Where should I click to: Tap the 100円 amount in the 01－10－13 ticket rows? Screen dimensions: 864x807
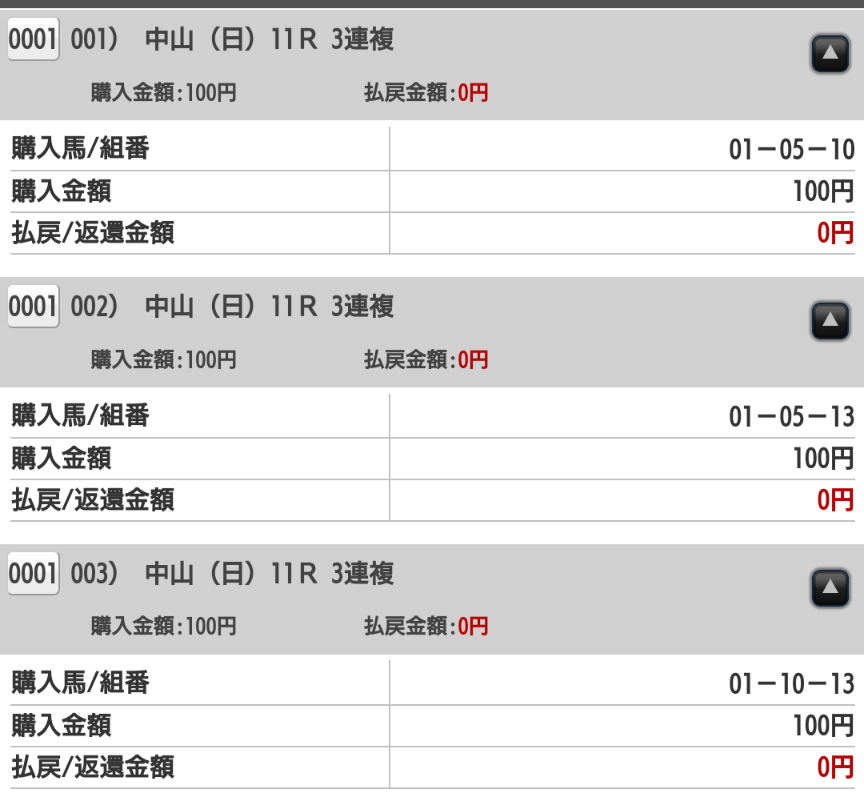point(823,726)
